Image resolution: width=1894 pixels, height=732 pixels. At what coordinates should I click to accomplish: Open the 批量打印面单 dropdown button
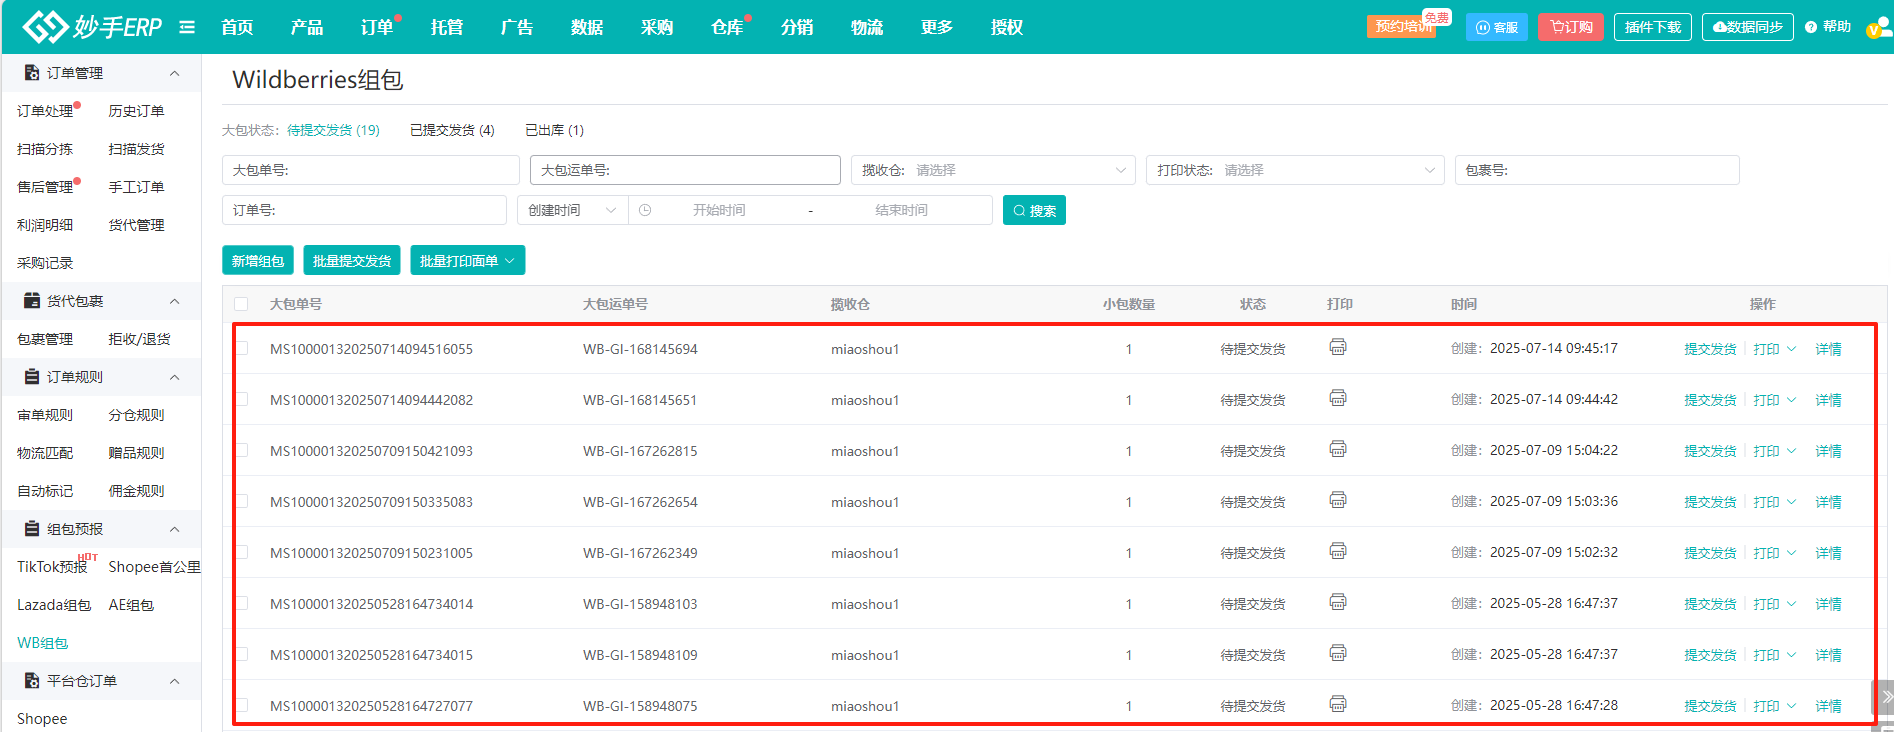467,261
